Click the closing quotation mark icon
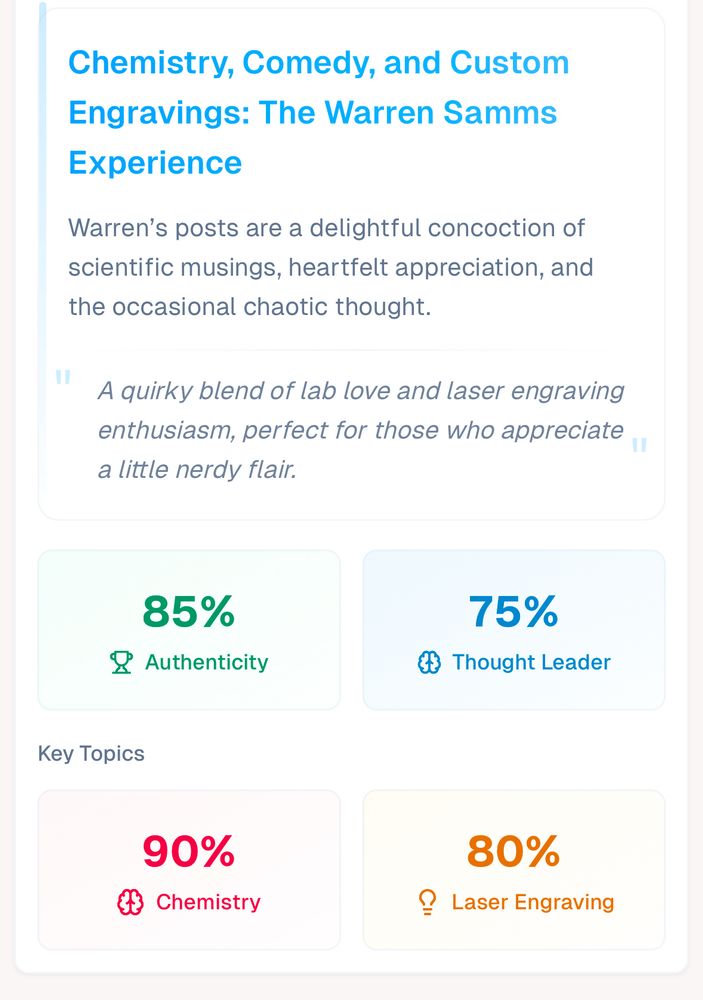The height and width of the screenshot is (1000, 703). coord(640,445)
